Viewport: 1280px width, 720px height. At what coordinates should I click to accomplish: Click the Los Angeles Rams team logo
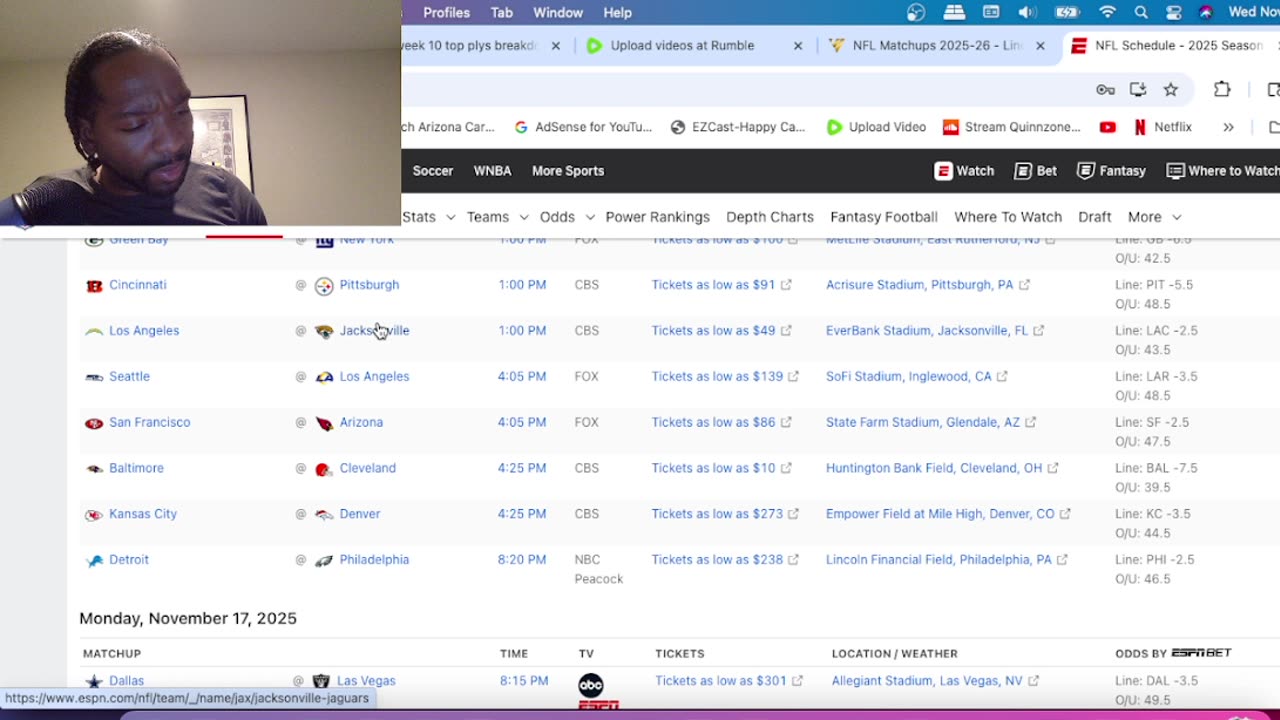point(324,378)
